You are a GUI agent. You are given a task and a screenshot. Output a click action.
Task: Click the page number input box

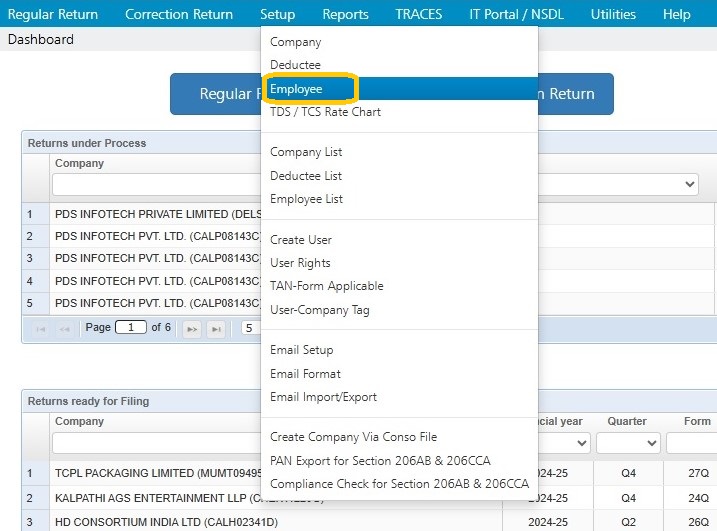point(131,327)
